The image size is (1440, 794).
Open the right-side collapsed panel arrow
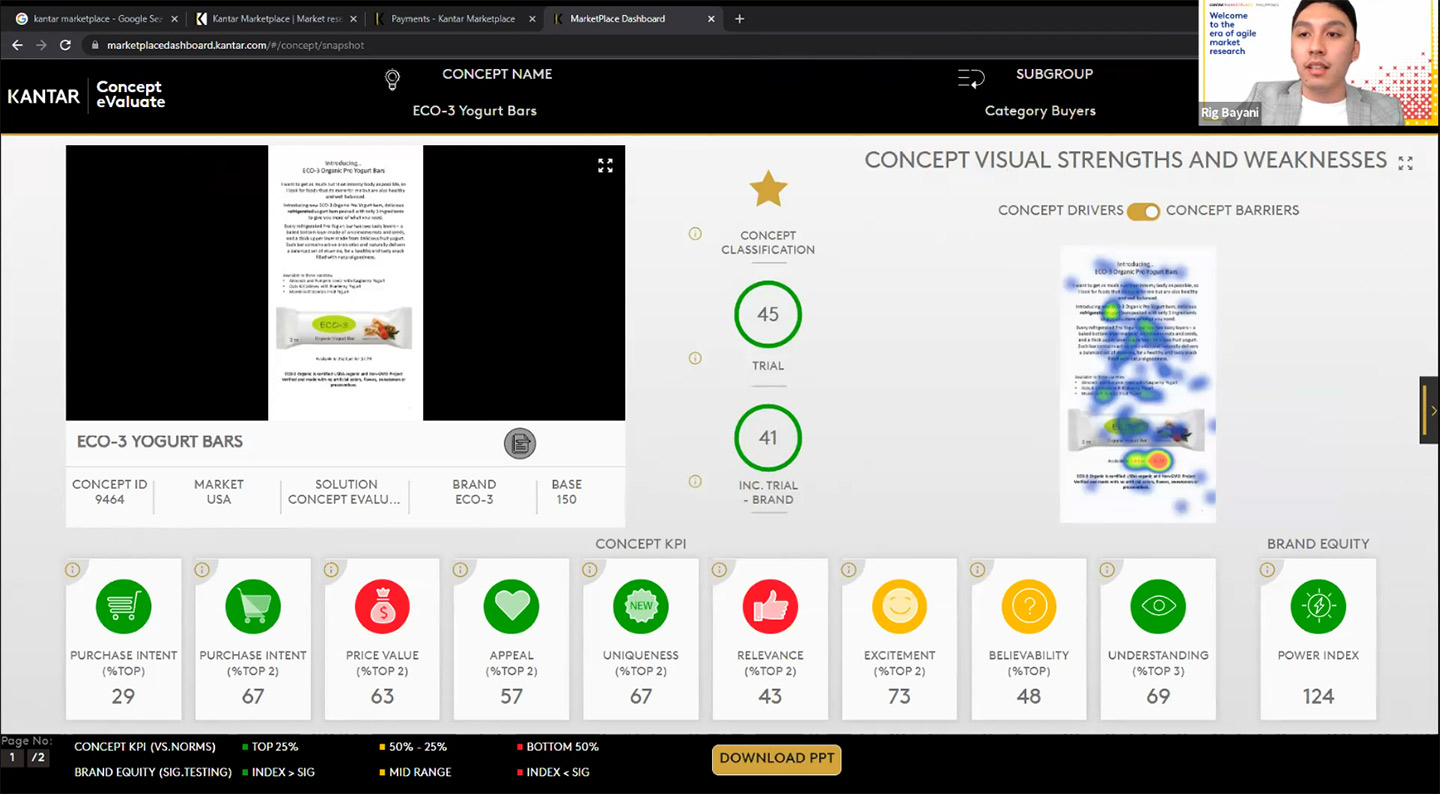(x=1431, y=410)
